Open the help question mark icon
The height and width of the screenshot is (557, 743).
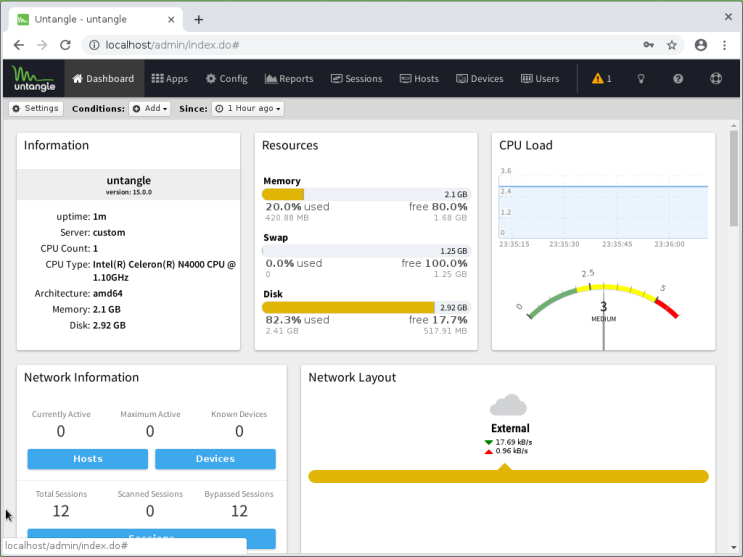(678, 79)
